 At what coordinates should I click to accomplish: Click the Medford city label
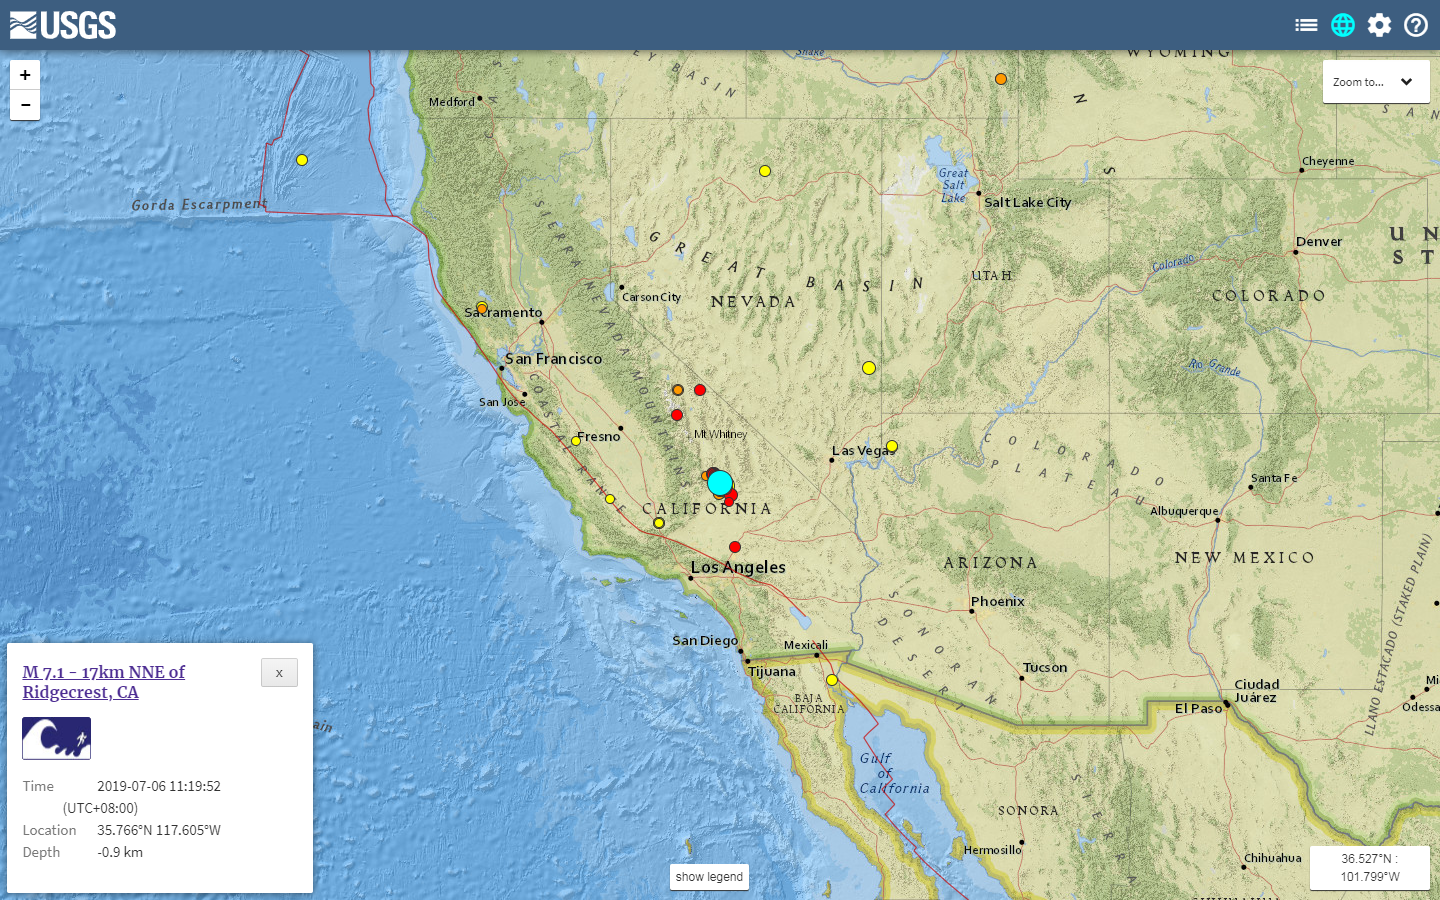point(452,102)
